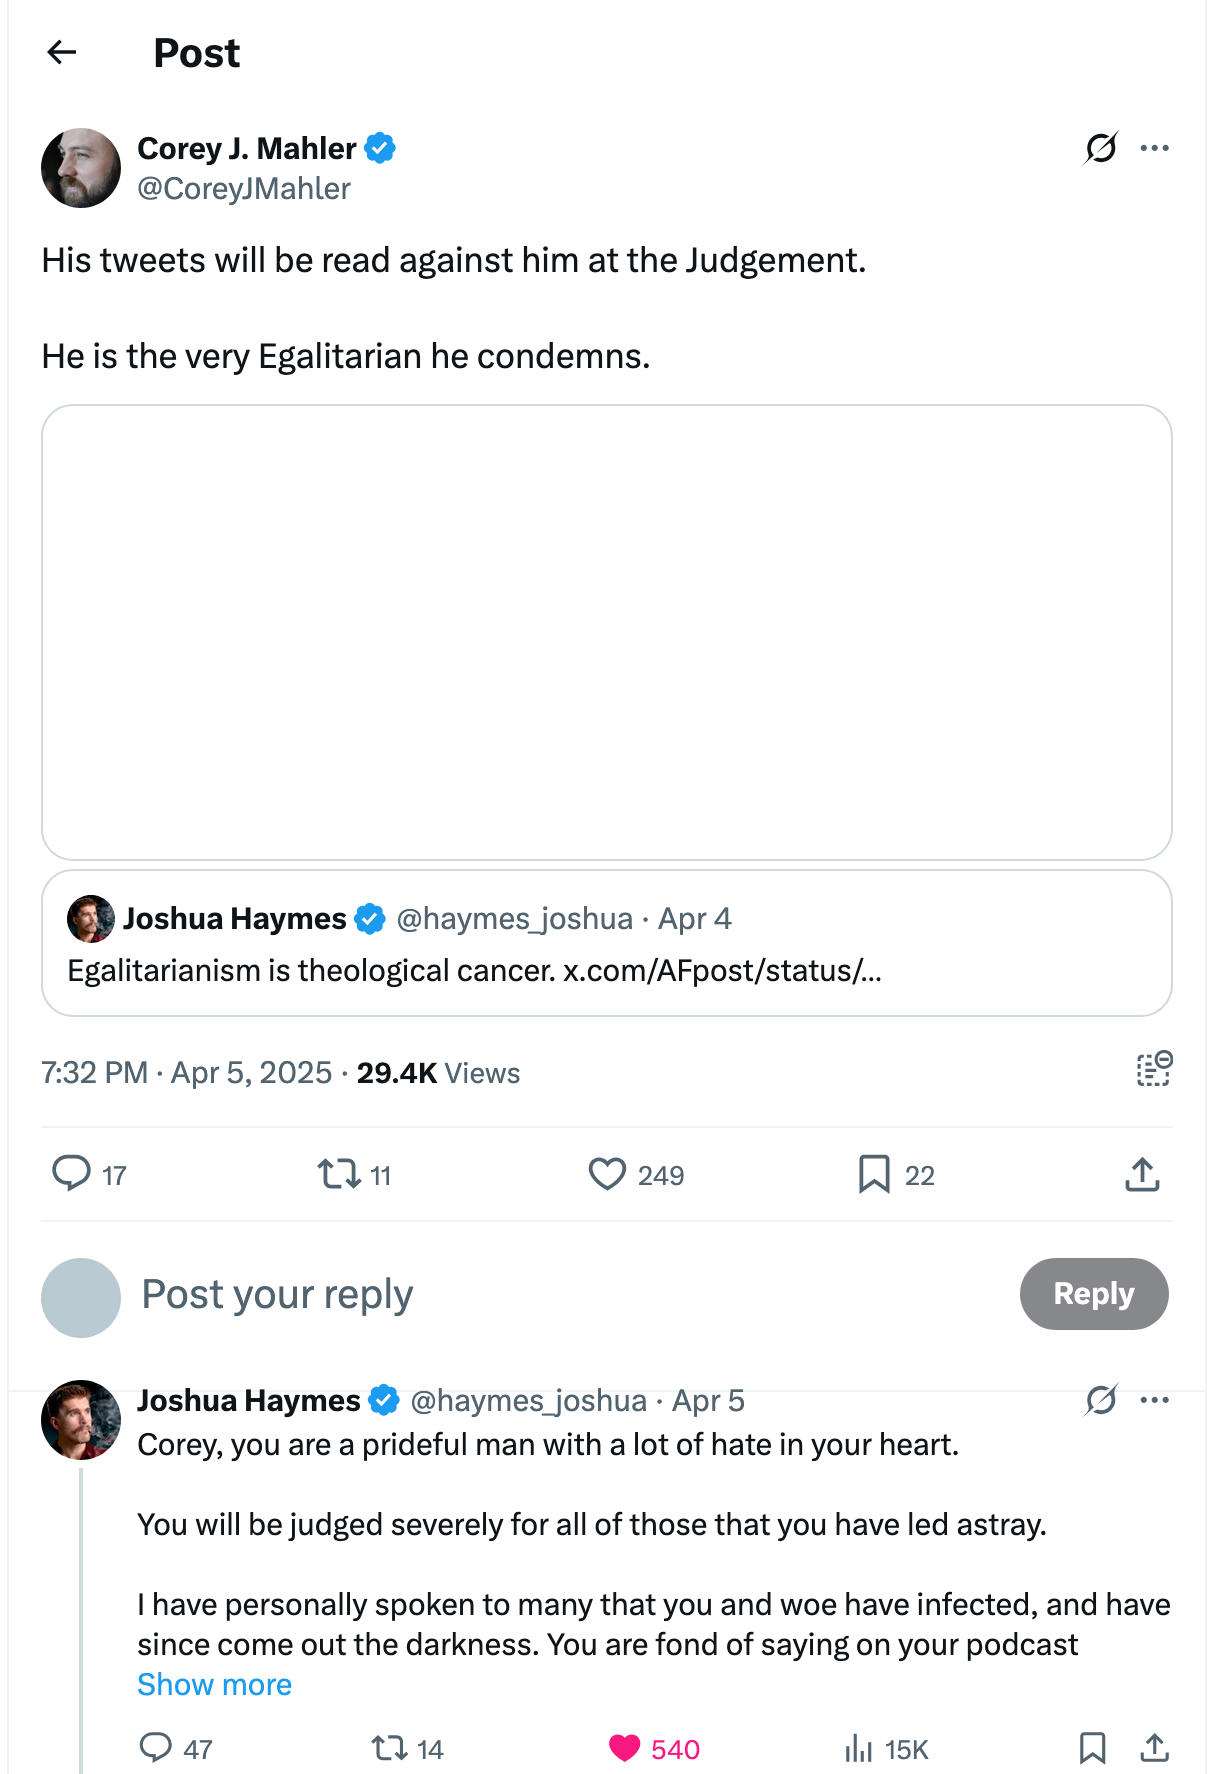Unlike Joshua Haymes' reply with 540 likes
This screenshot has height=1774, width=1225.
coord(625,1748)
